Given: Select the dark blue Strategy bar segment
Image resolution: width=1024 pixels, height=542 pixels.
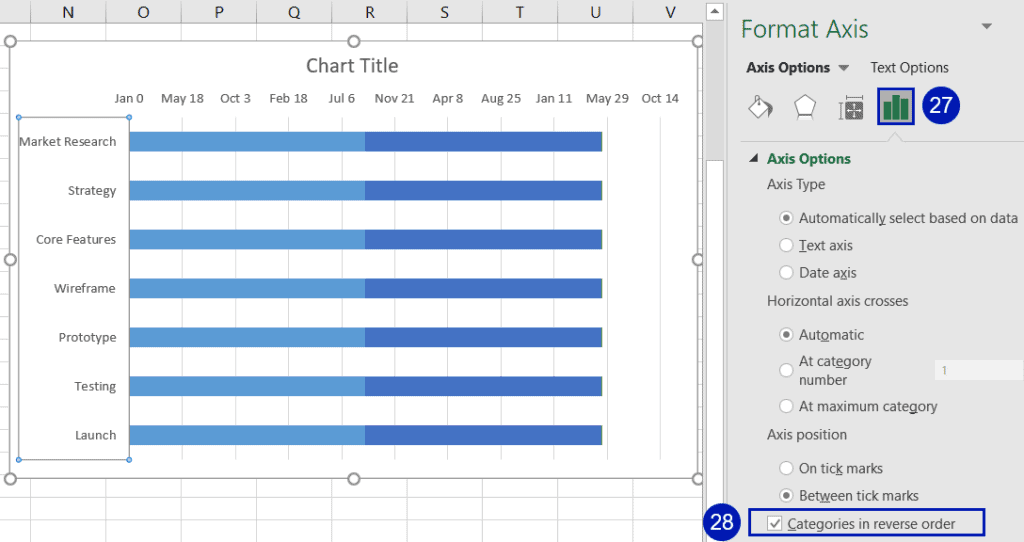Looking at the screenshot, I should click(x=483, y=191).
